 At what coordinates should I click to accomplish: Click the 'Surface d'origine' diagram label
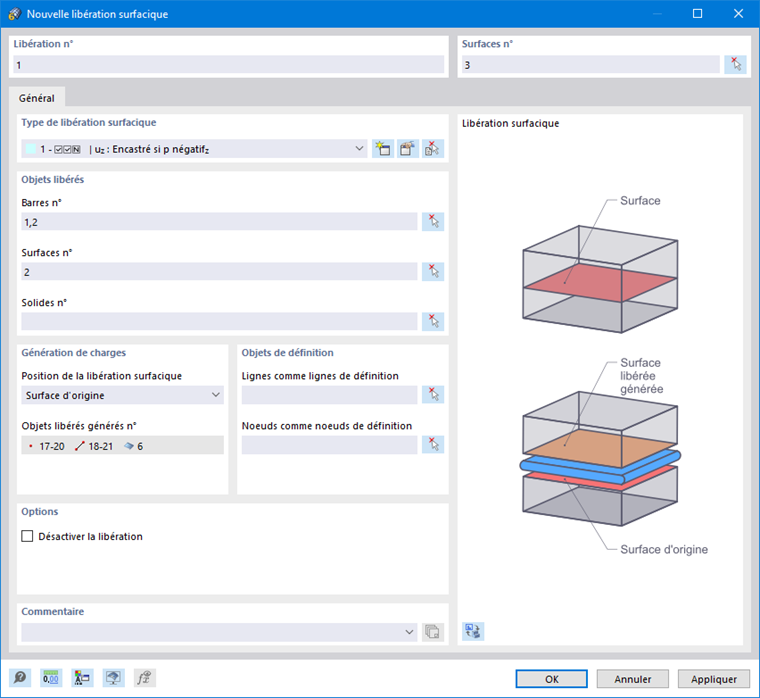664,549
